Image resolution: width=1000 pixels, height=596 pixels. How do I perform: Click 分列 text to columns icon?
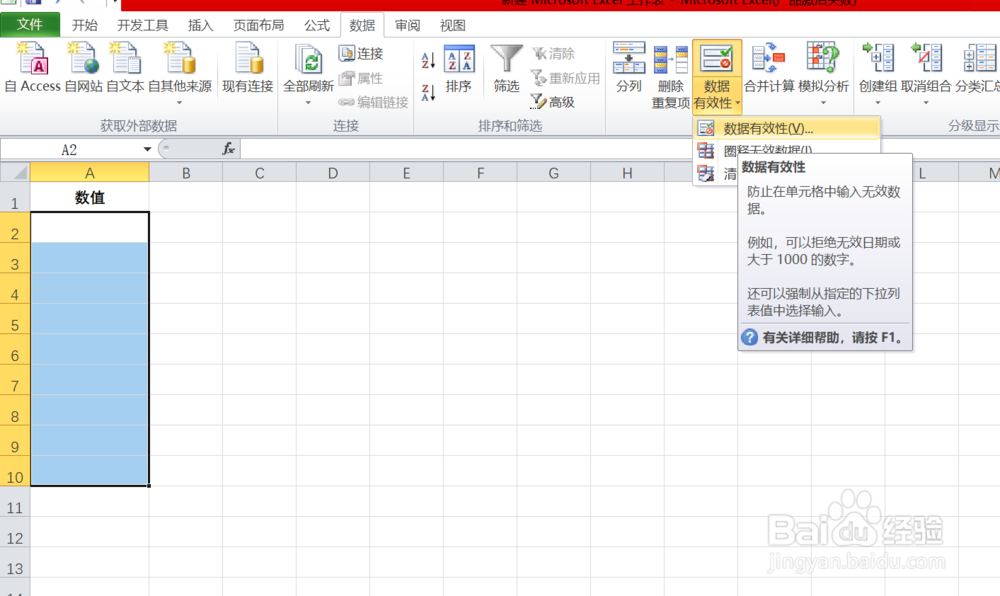(629, 59)
